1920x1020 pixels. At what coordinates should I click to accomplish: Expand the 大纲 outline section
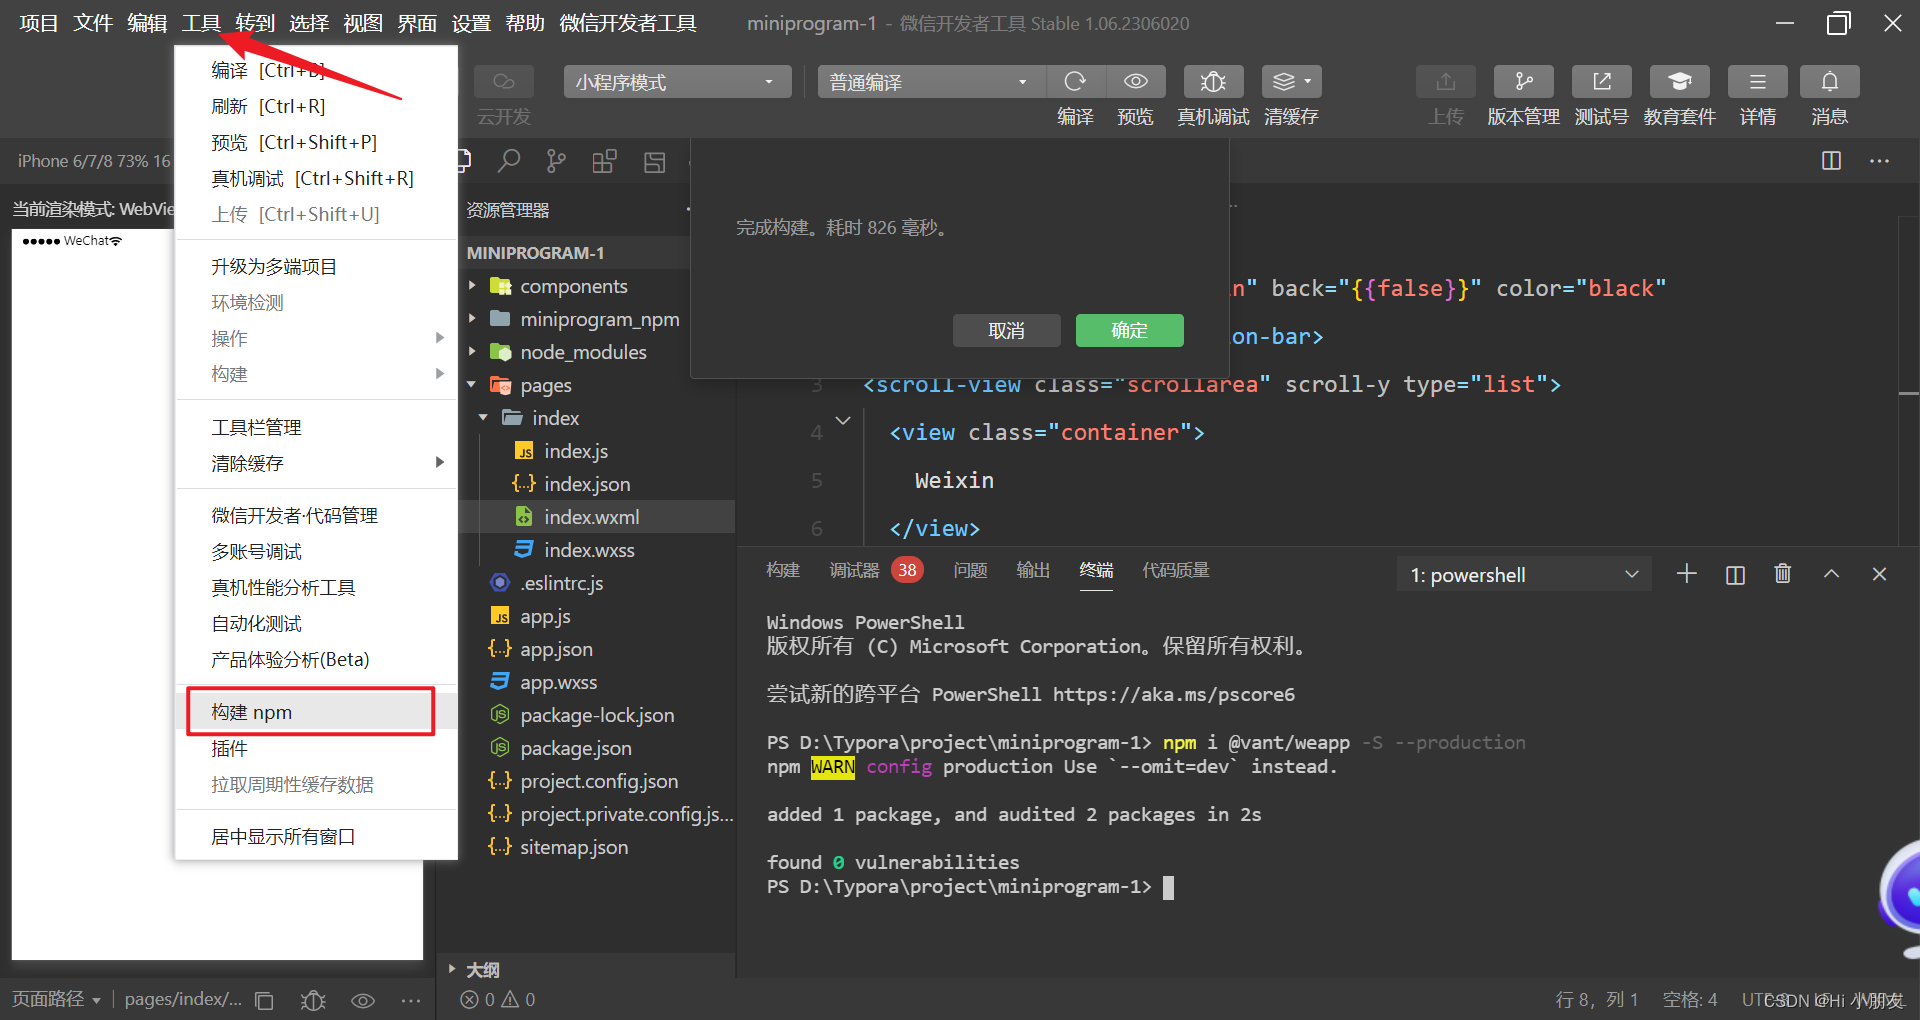tap(483, 969)
